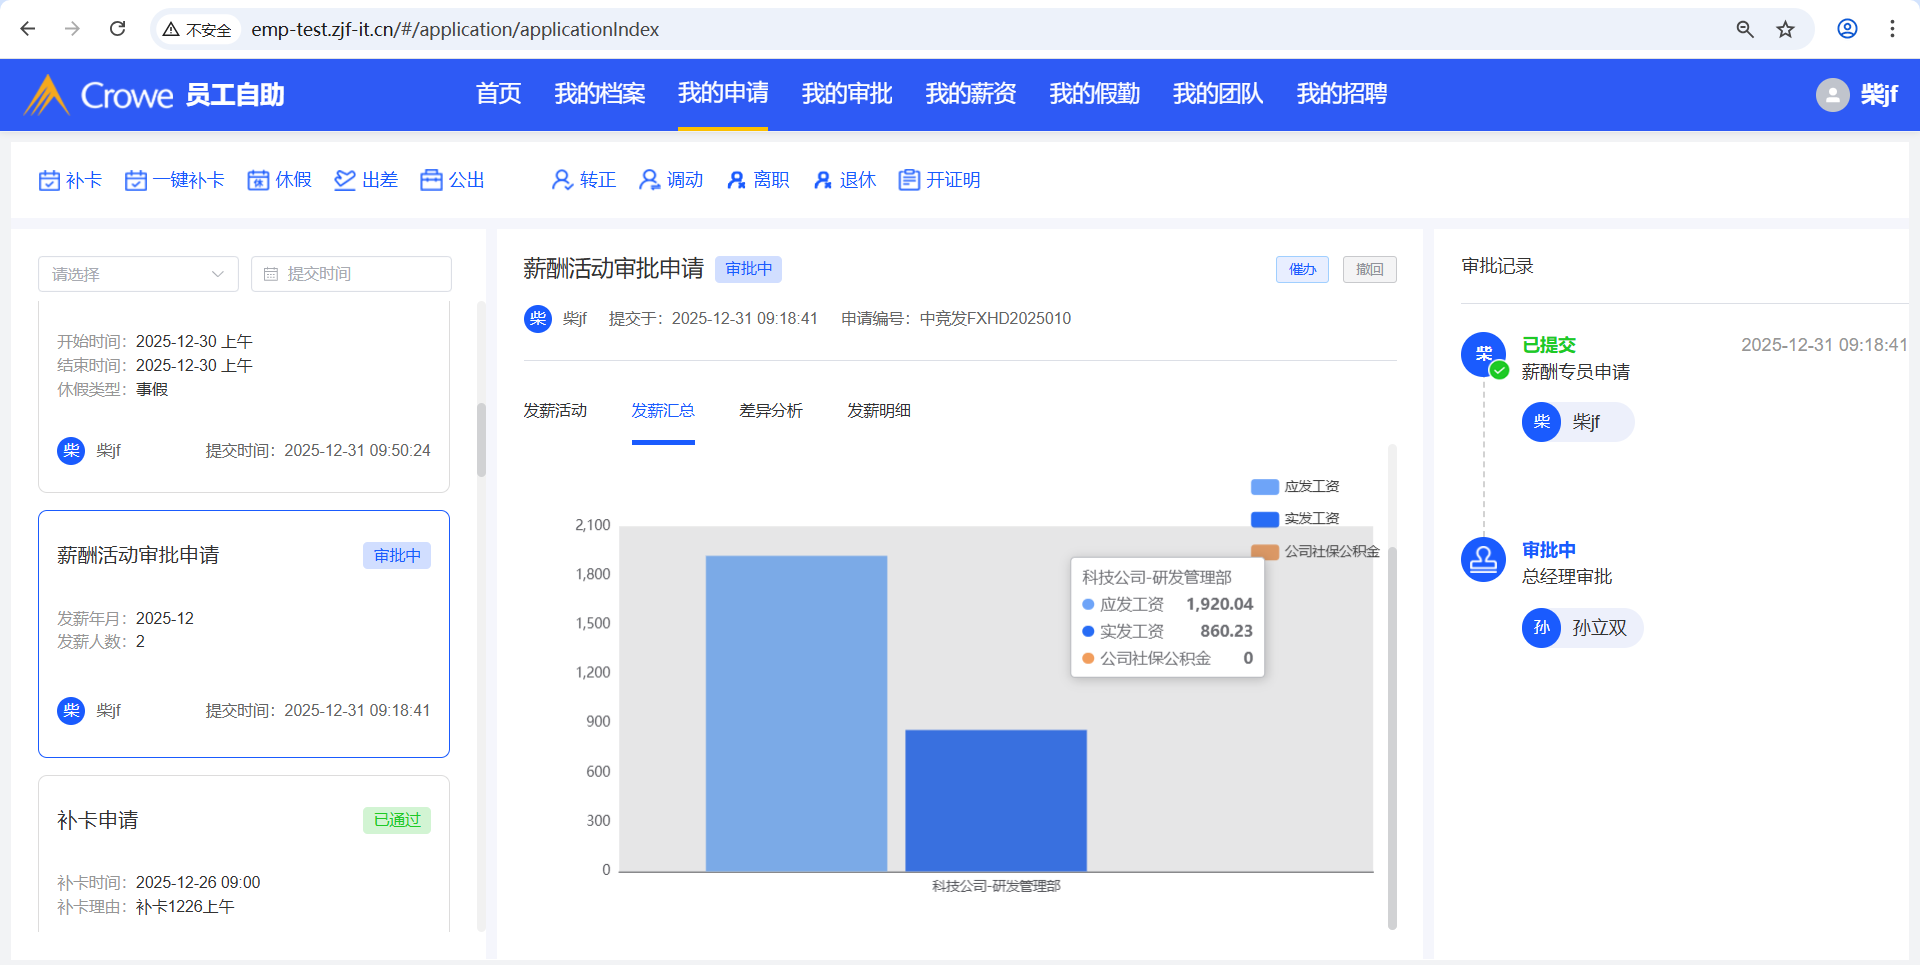The image size is (1920, 965).
Task: Open the 柴jf user account menu
Action: 1856,95
